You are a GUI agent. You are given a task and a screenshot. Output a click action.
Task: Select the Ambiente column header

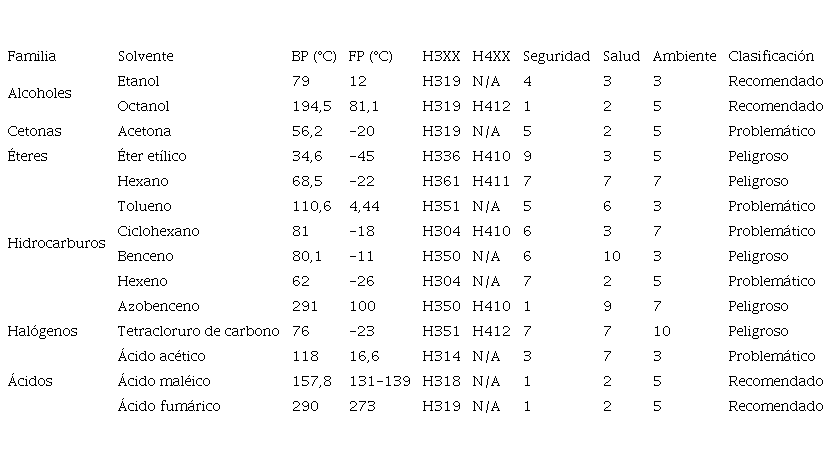[x=684, y=57]
